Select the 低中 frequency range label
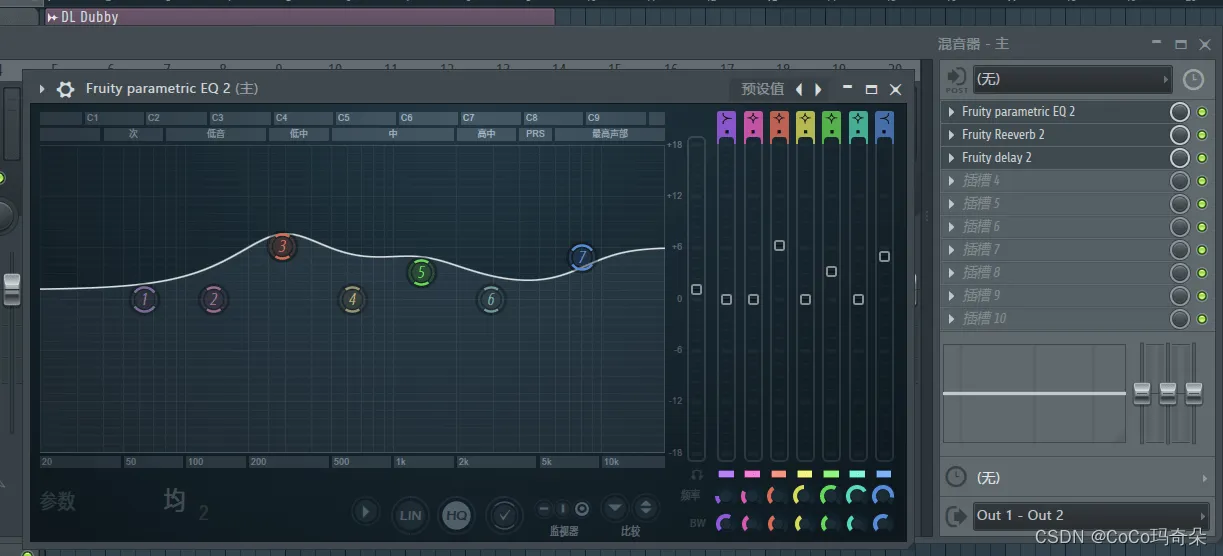The image size is (1223, 556). pyautogui.click(x=299, y=134)
